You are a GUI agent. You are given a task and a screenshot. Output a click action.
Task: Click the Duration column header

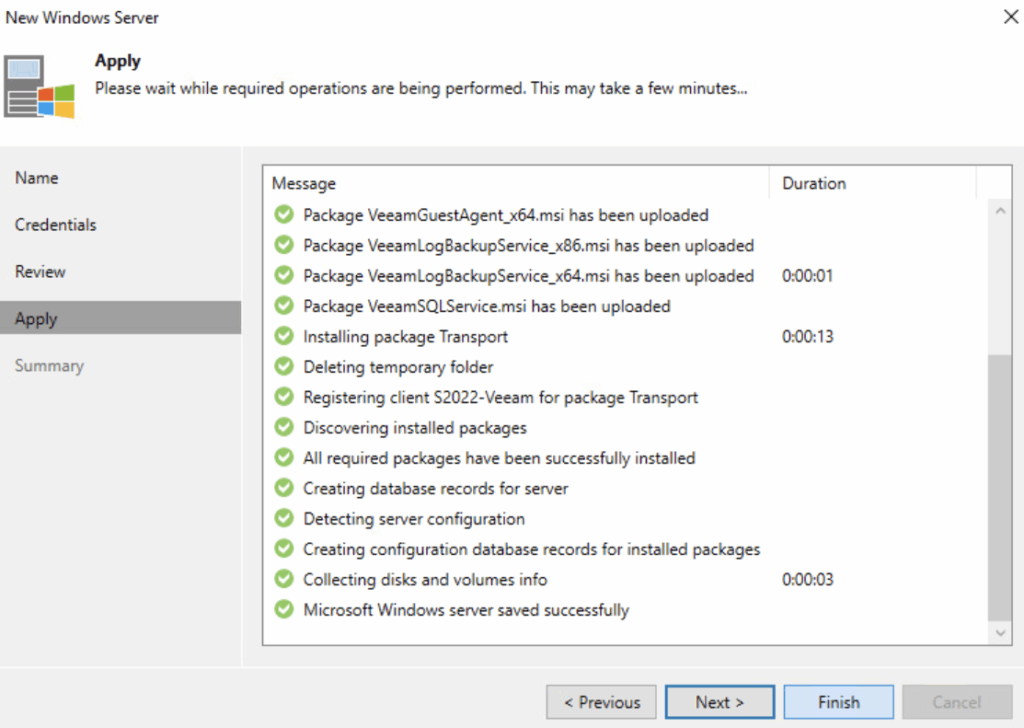[872, 183]
